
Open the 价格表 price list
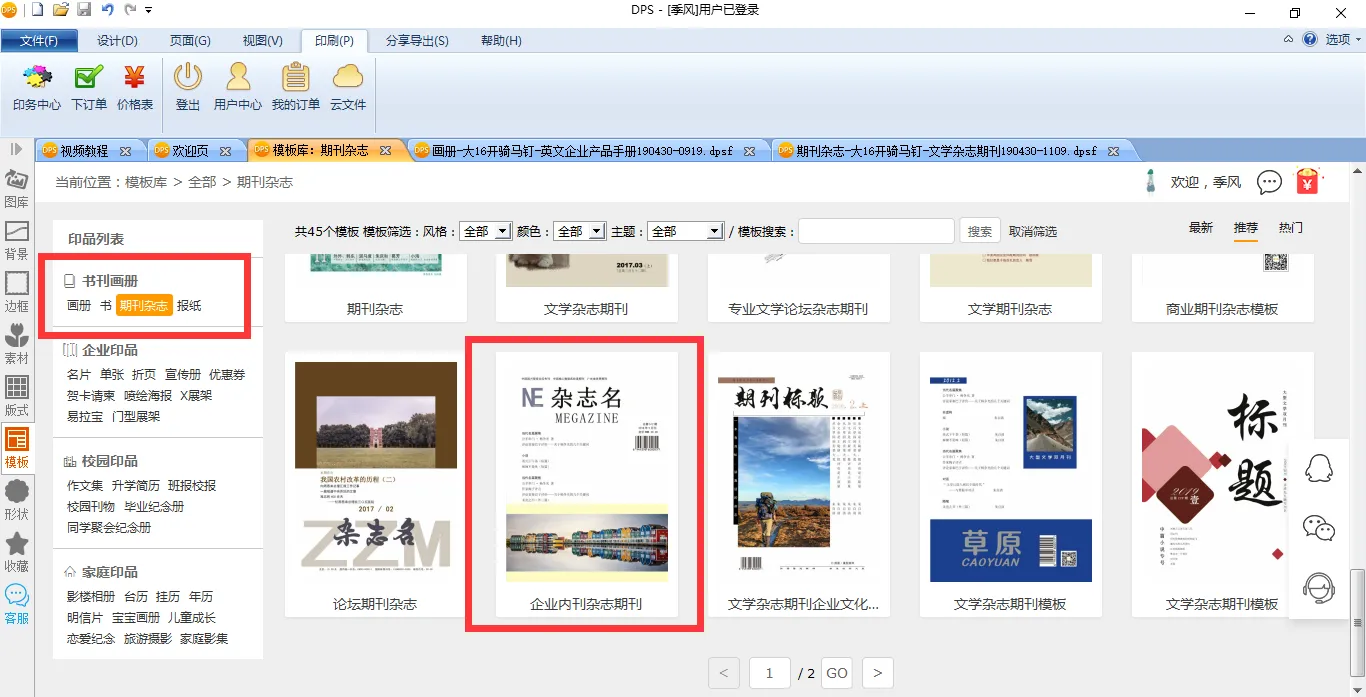(x=135, y=87)
